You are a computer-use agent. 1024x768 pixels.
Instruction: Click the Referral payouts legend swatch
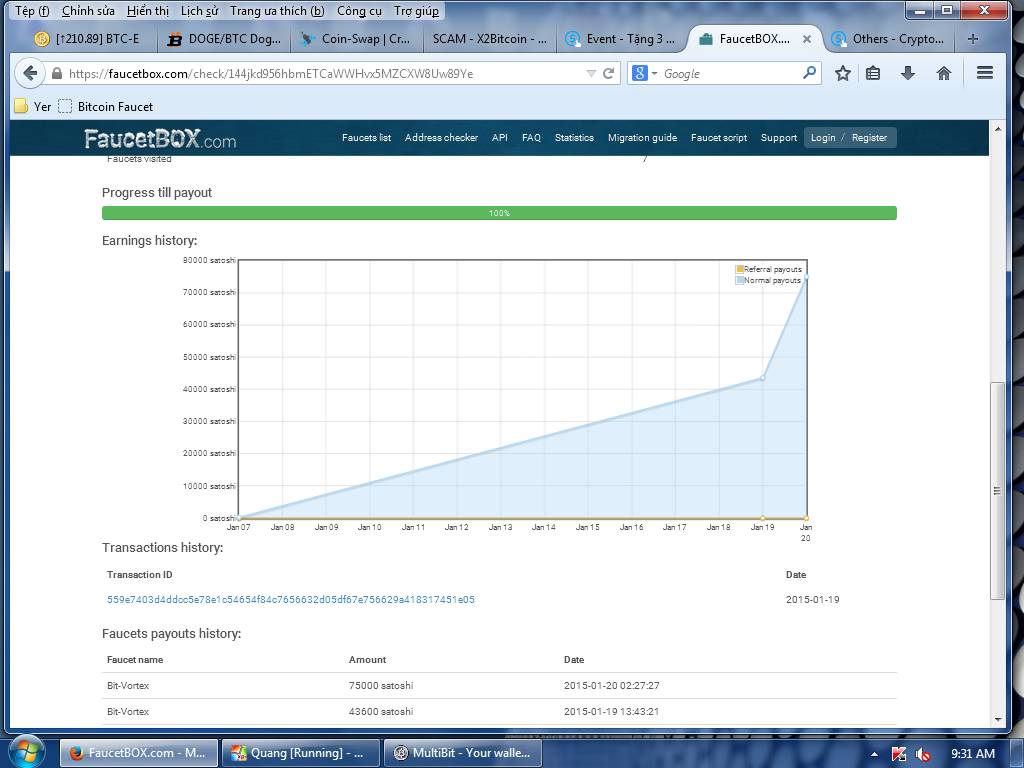tap(740, 269)
